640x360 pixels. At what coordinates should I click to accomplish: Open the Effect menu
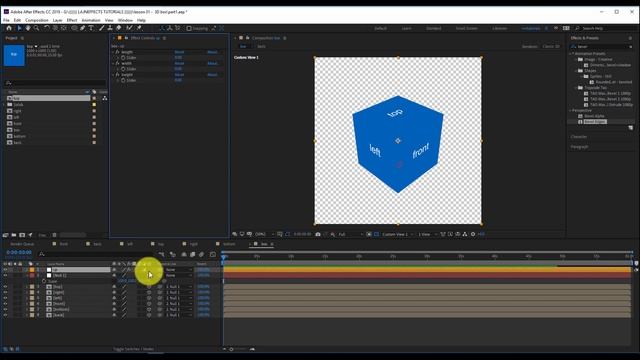[72, 20]
